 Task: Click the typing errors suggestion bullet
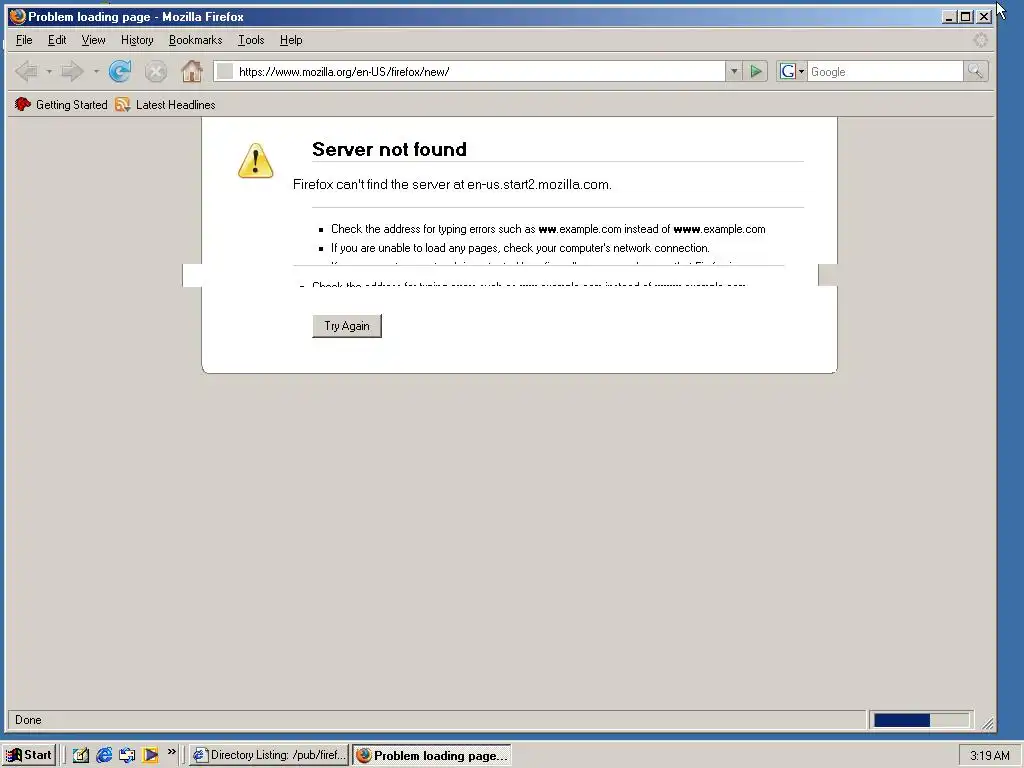click(x=548, y=229)
